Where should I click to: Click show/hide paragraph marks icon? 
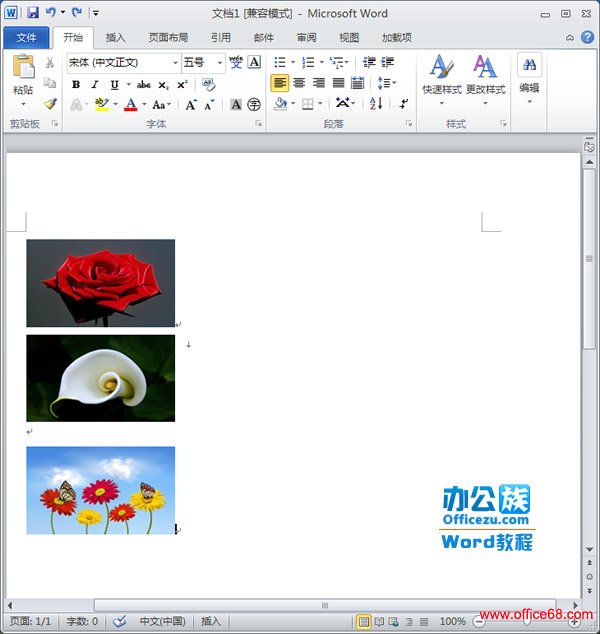click(x=404, y=104)
